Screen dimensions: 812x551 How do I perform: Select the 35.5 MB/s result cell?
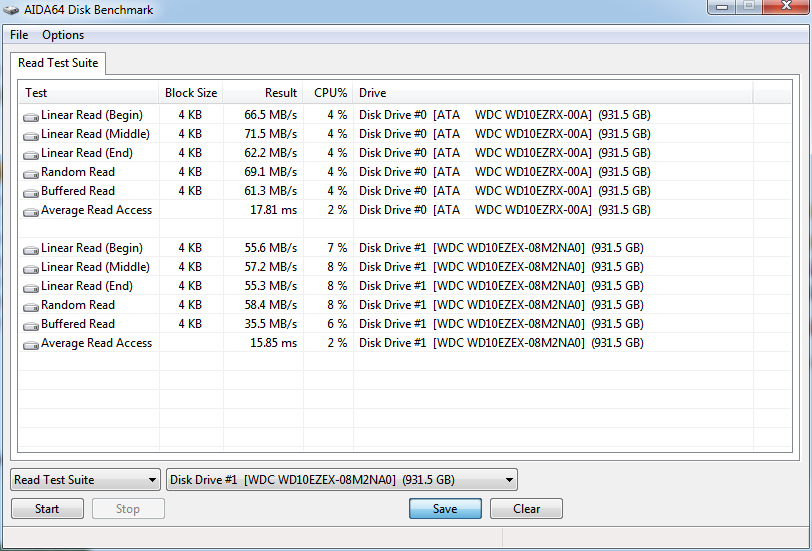point(270,324)
